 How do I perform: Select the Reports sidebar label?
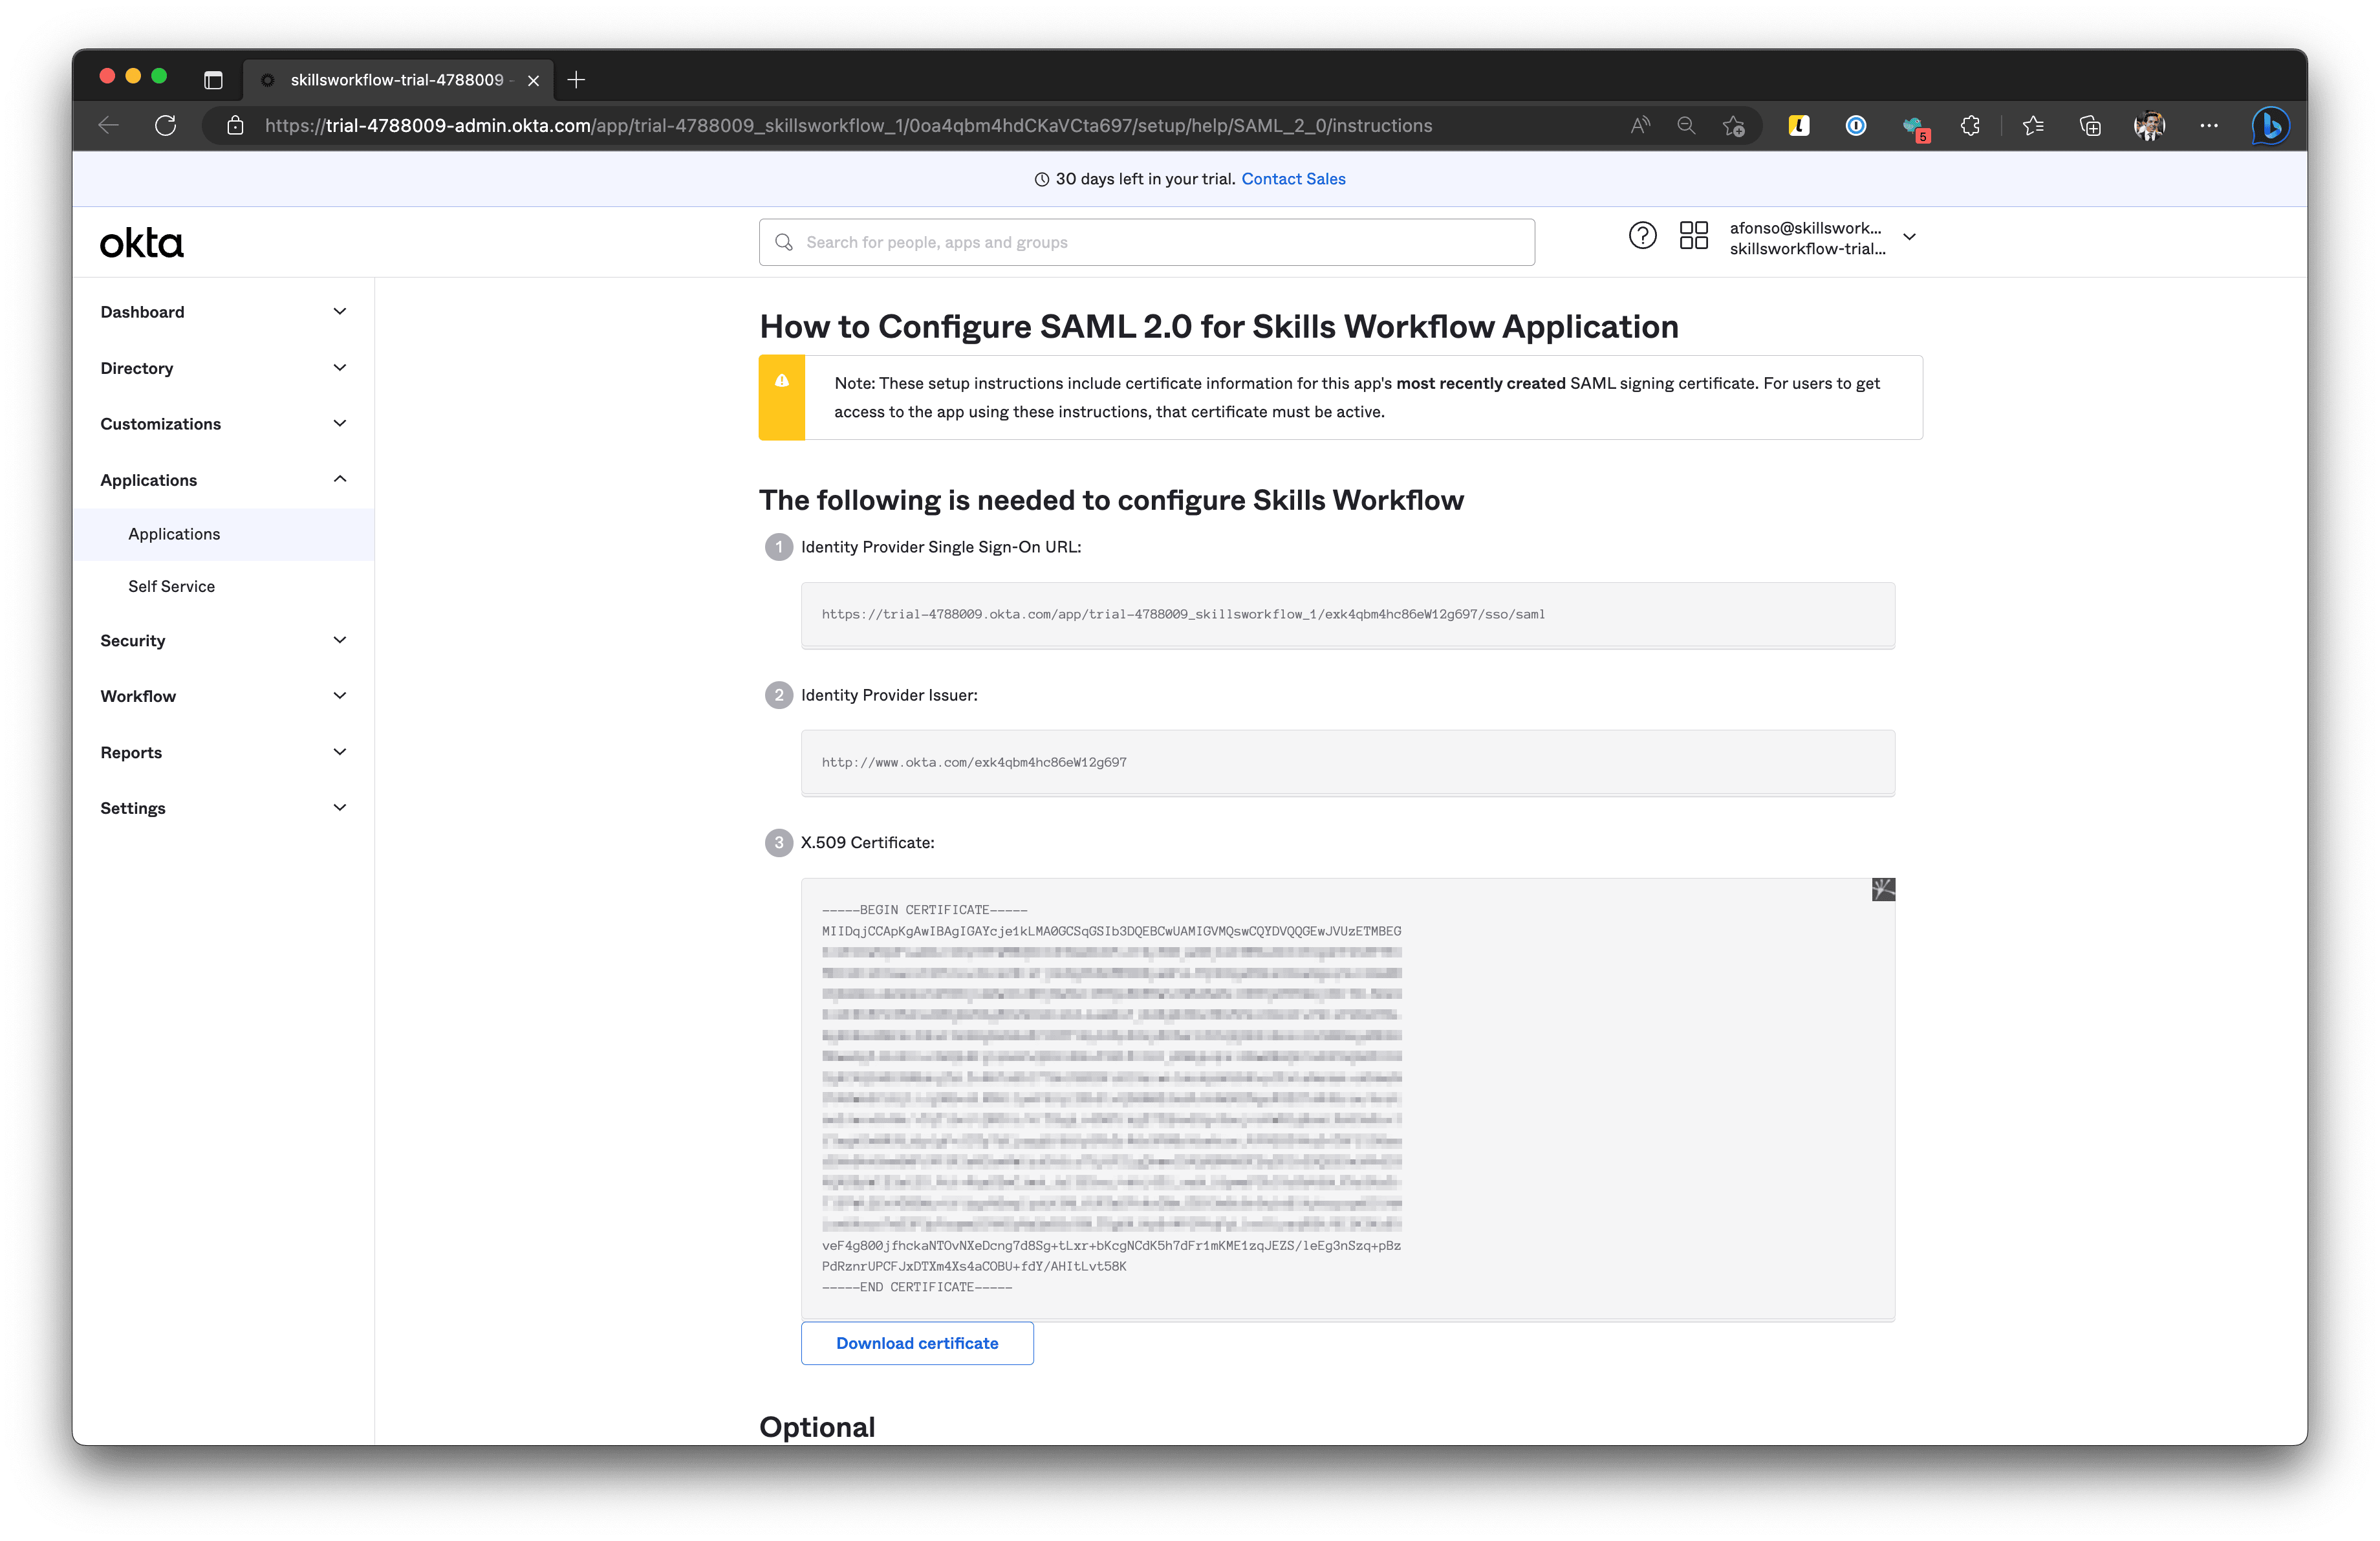point(131,753)
